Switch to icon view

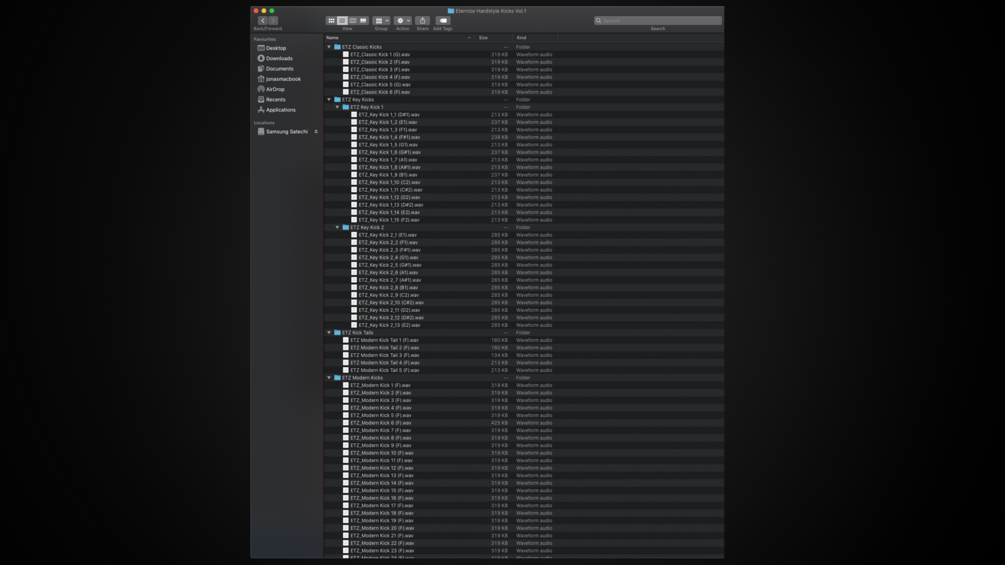(331, 20)
